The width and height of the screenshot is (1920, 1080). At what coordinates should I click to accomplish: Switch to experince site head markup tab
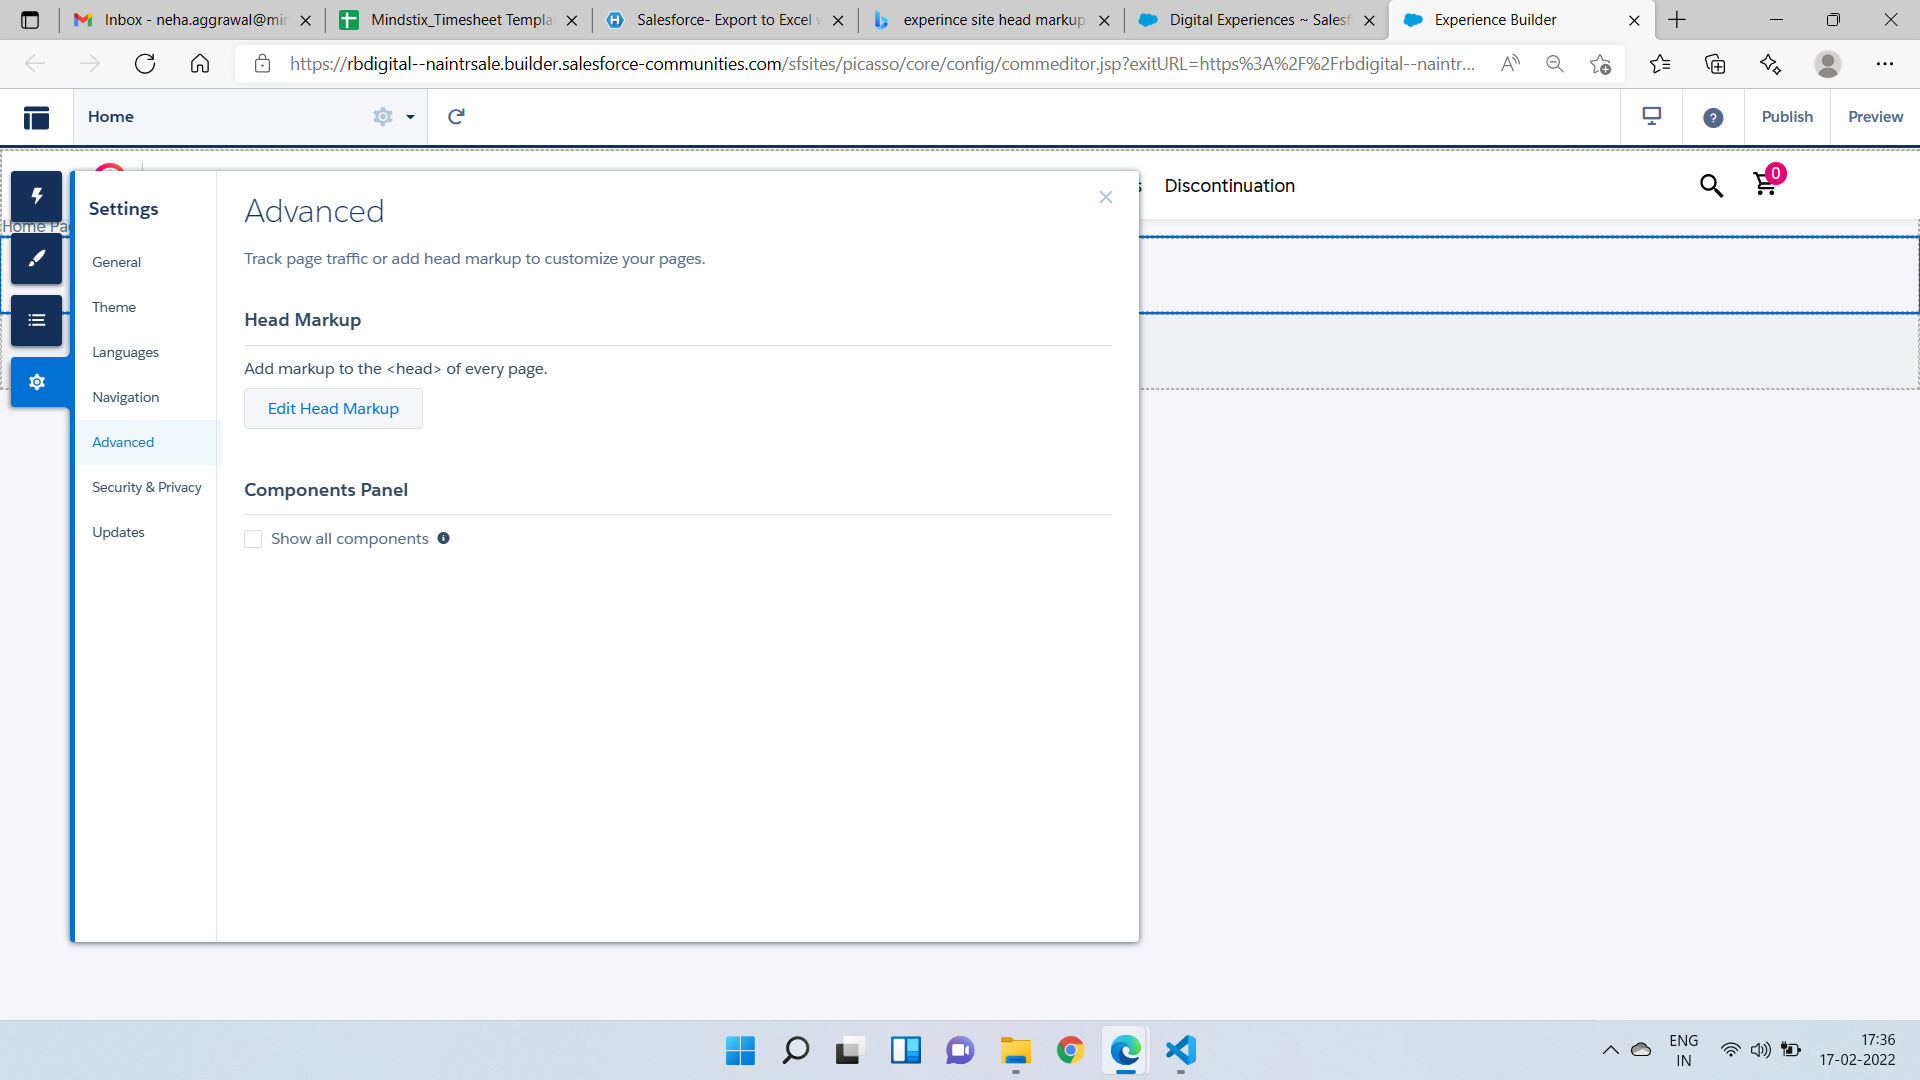tap(992, 20)
